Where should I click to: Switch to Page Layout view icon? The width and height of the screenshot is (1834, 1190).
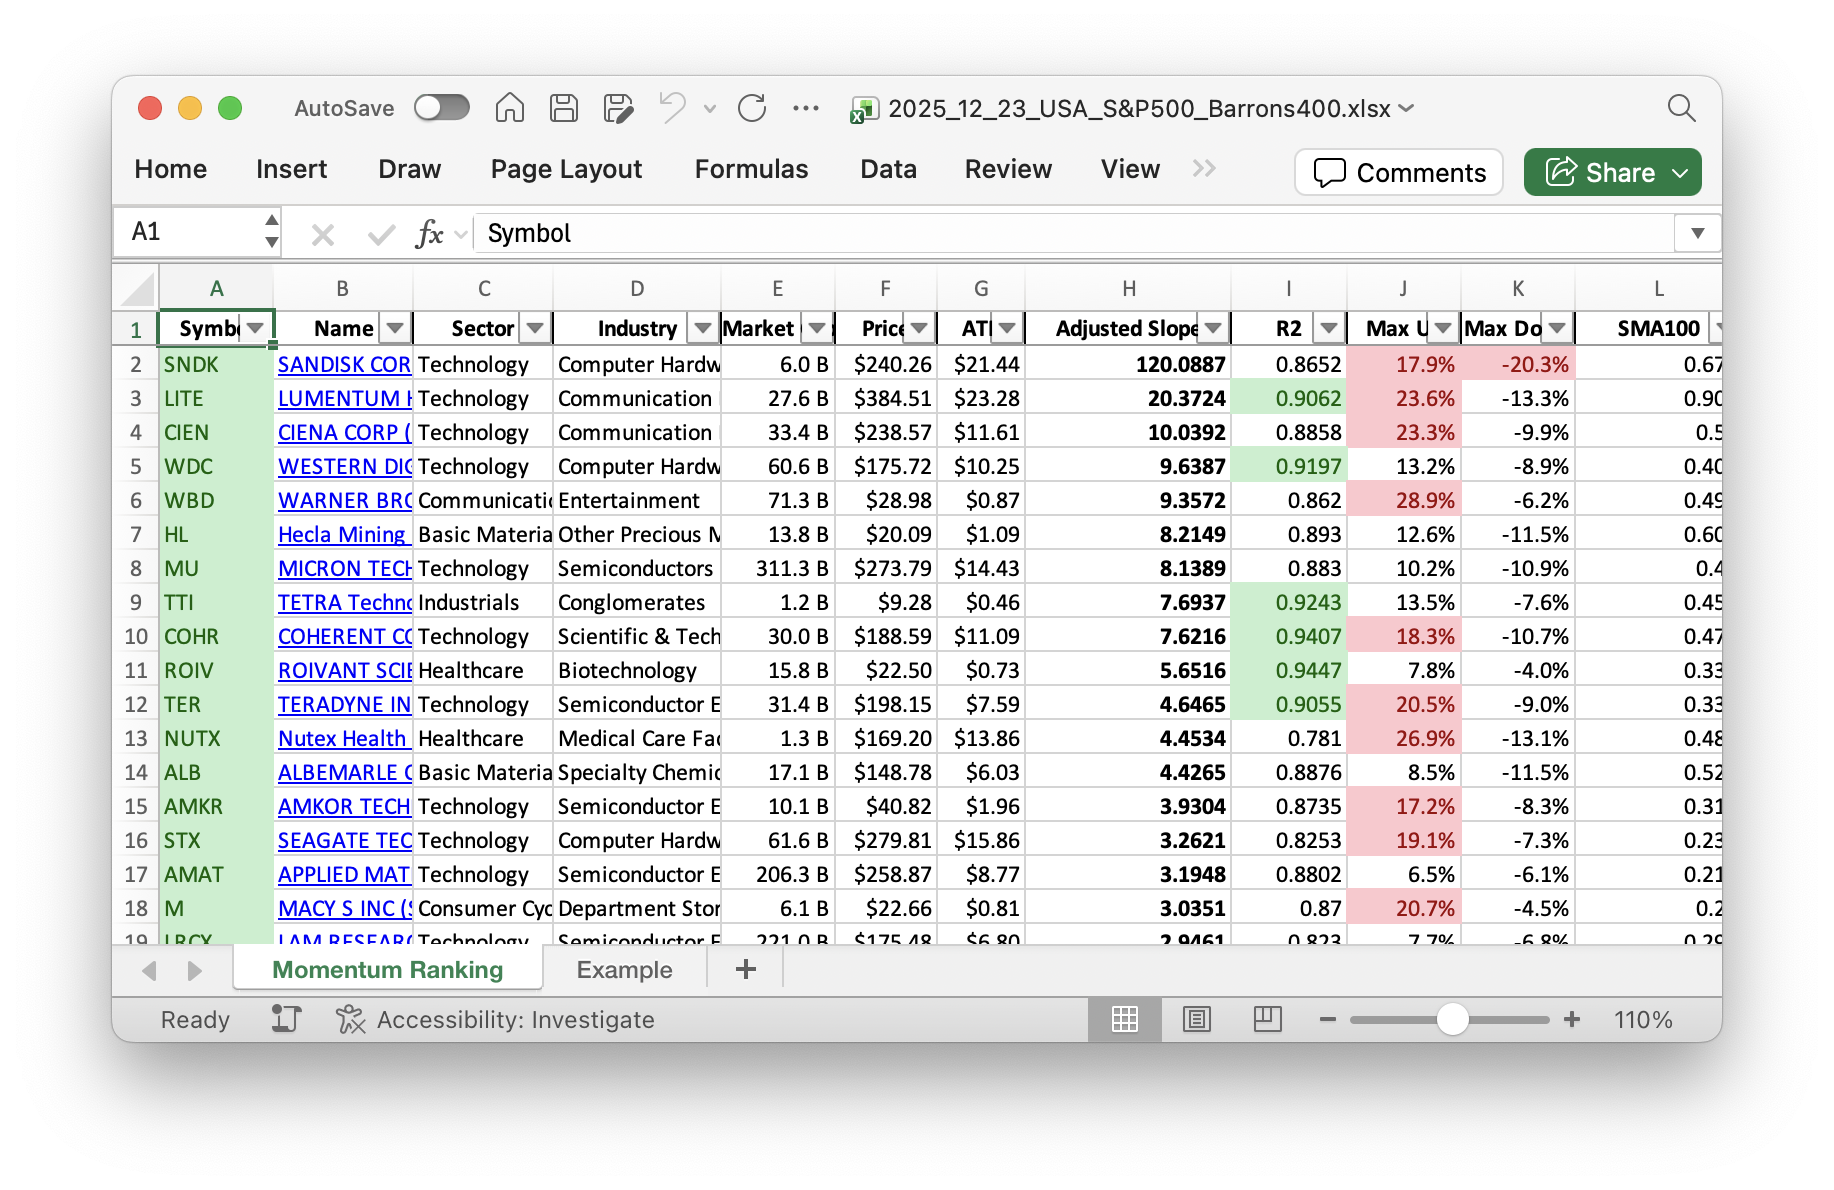pos(1196,1019)
